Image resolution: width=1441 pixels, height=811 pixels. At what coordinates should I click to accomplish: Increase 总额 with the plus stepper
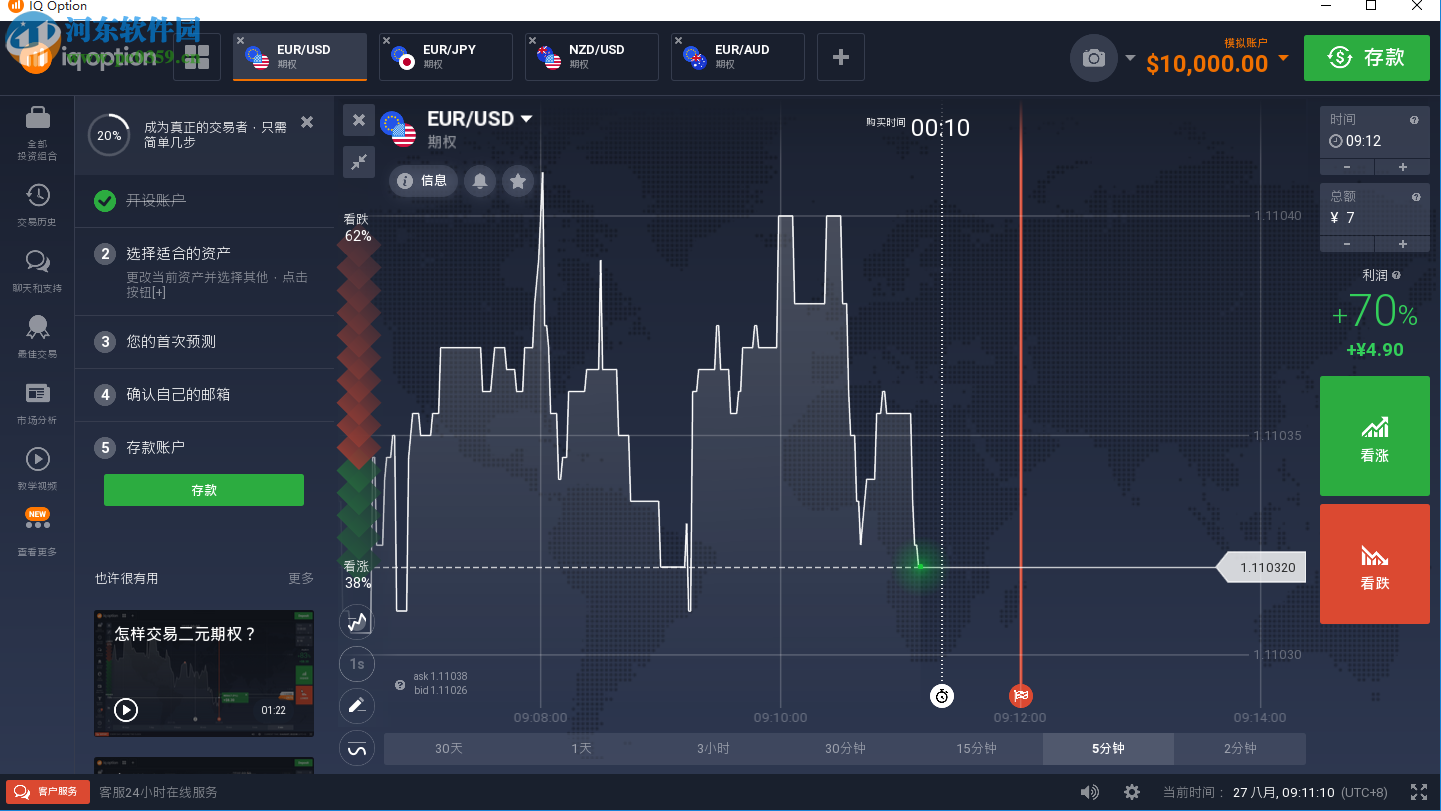tap(1403, 243)
